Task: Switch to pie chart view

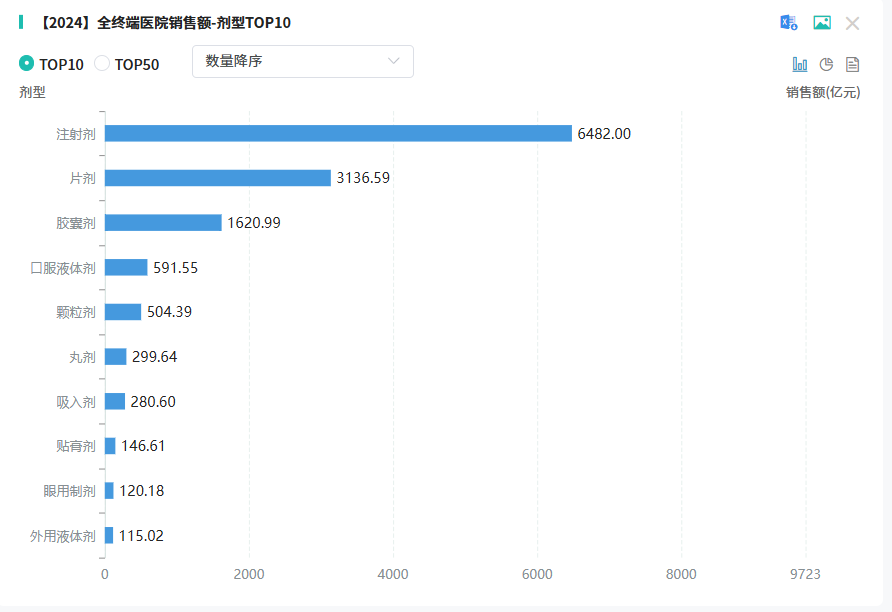Action: [826, 64]
